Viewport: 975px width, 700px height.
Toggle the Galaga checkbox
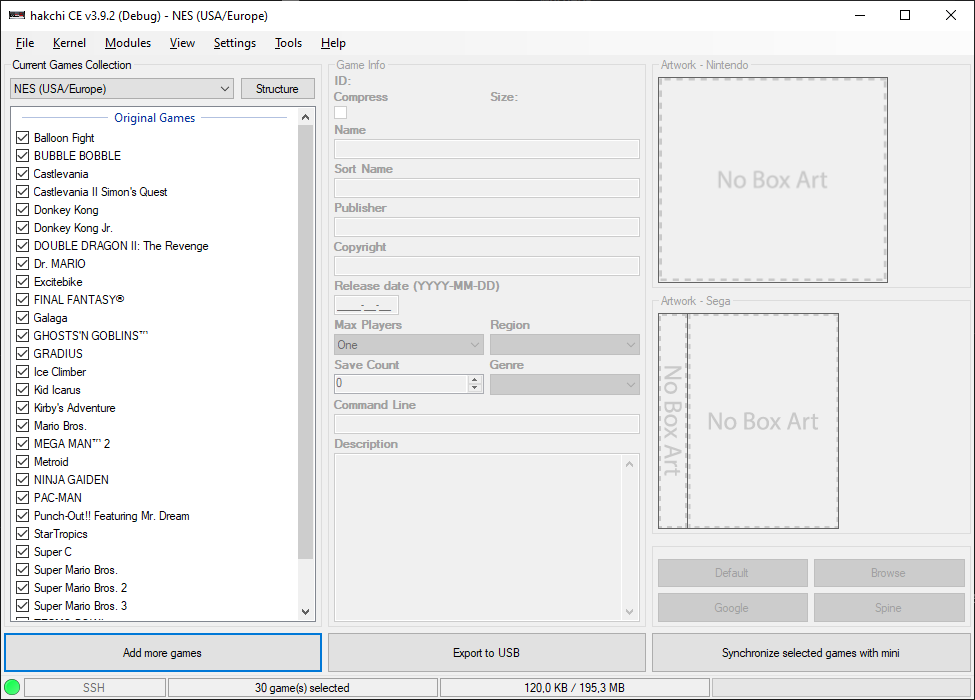coord(23,318)
